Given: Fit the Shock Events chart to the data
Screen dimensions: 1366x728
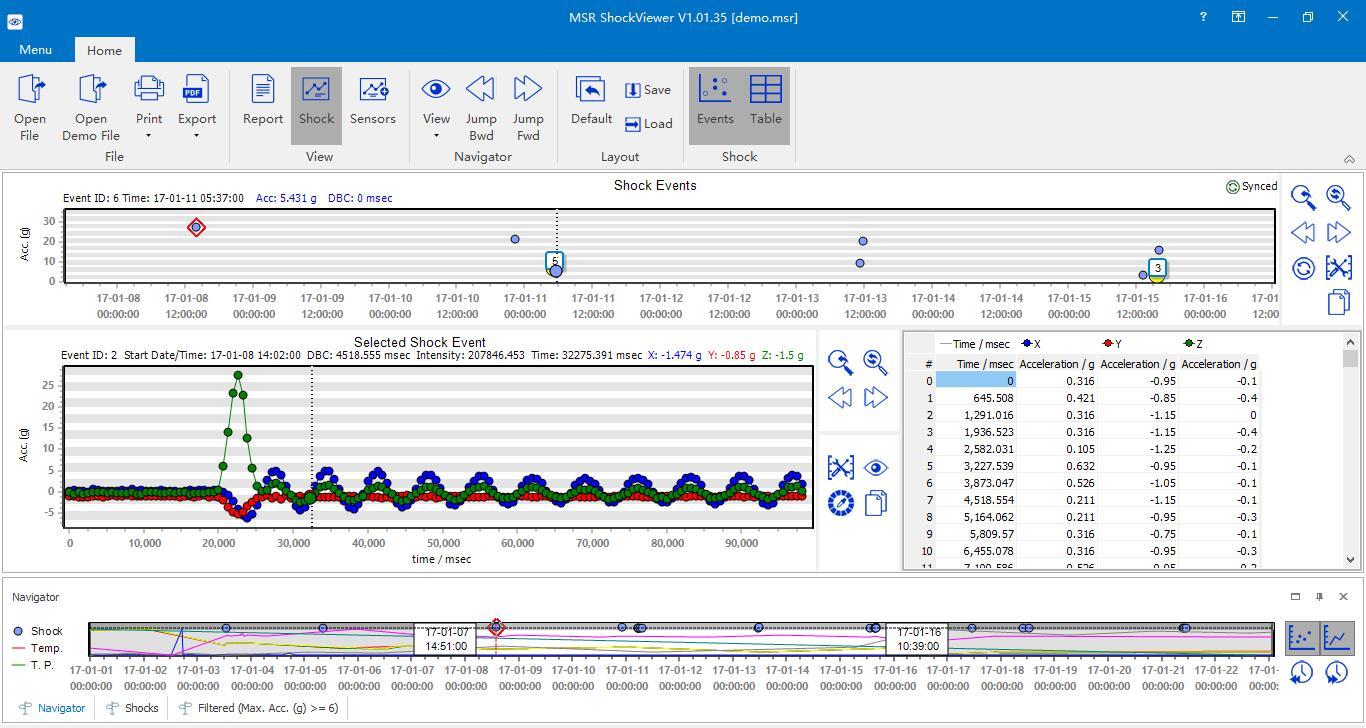Looking at the screenshot, I should tap(1338, 268).
